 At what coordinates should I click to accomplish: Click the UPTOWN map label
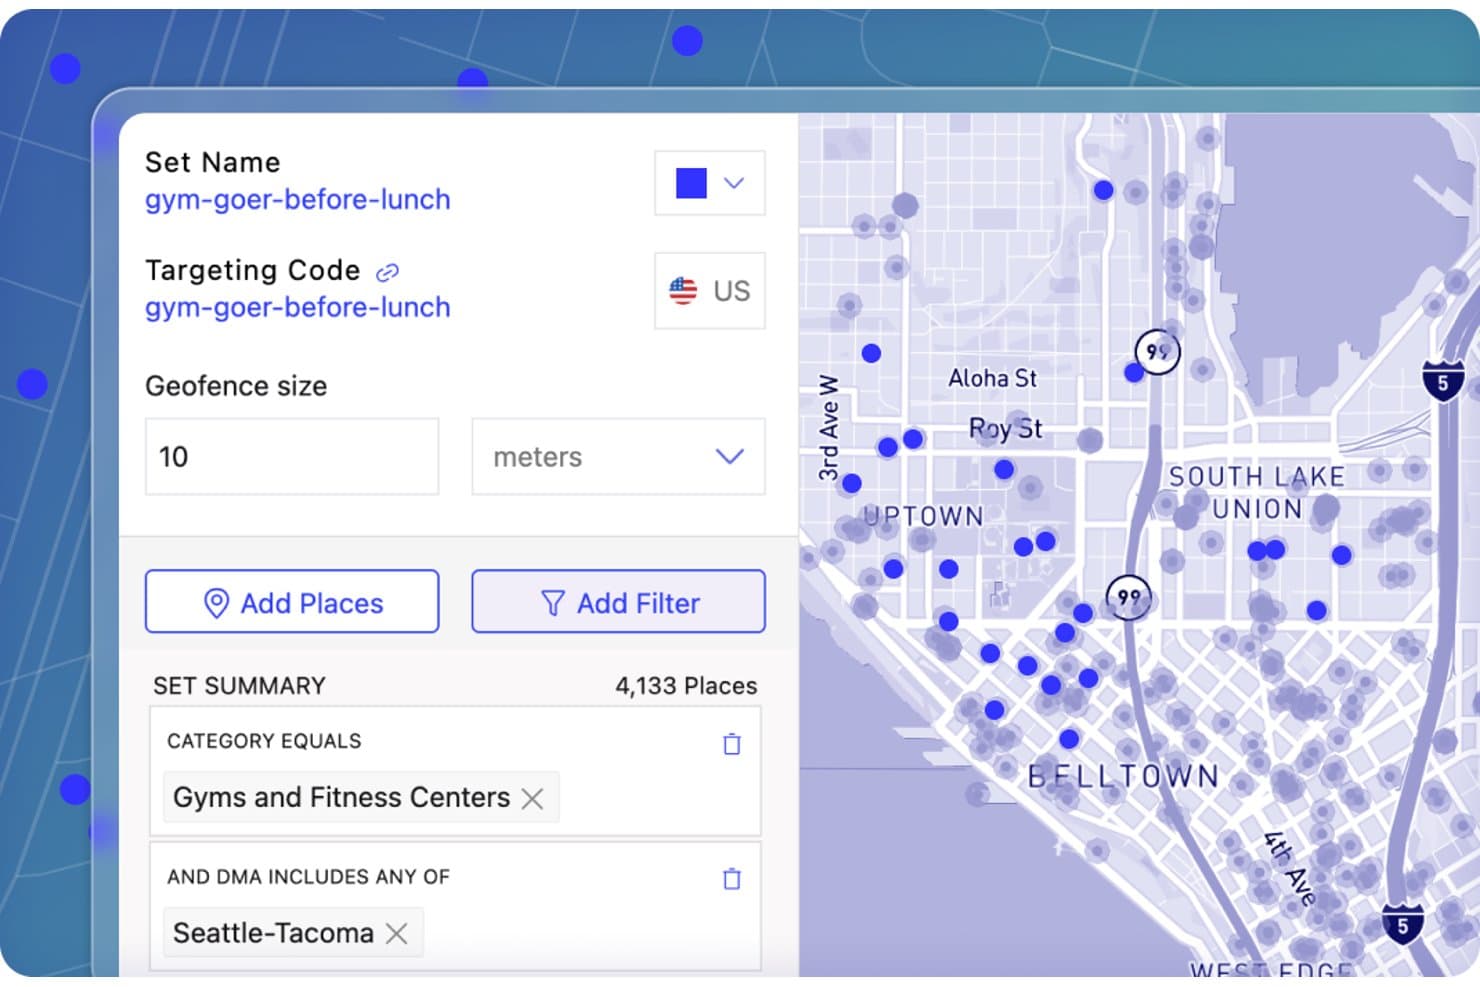[923, 517]
